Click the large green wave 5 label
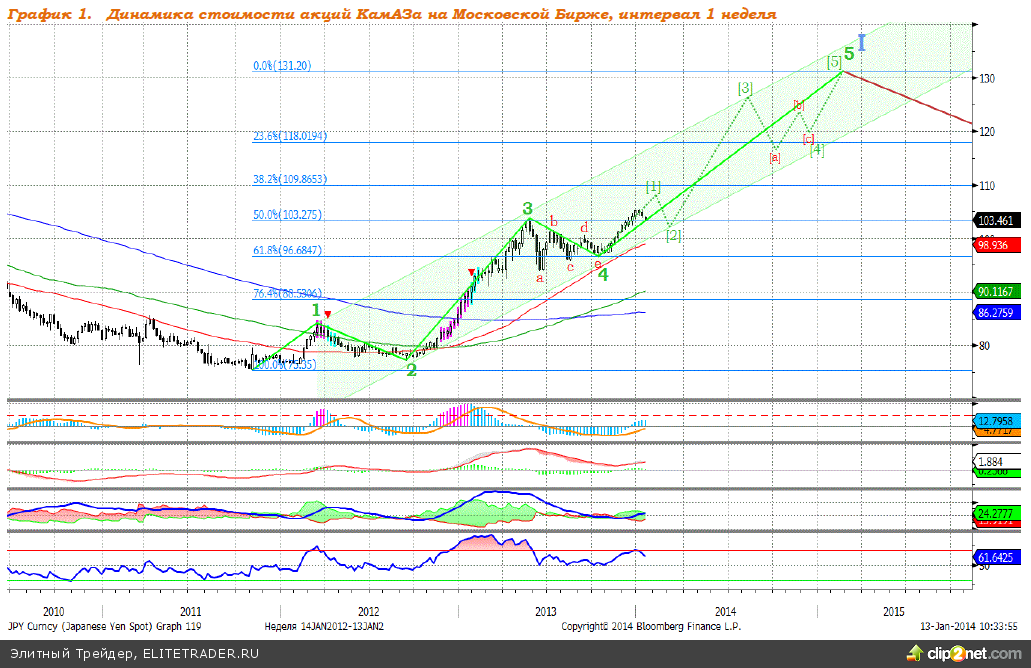The image size is (1031, 668). click(x=849, y=54)
